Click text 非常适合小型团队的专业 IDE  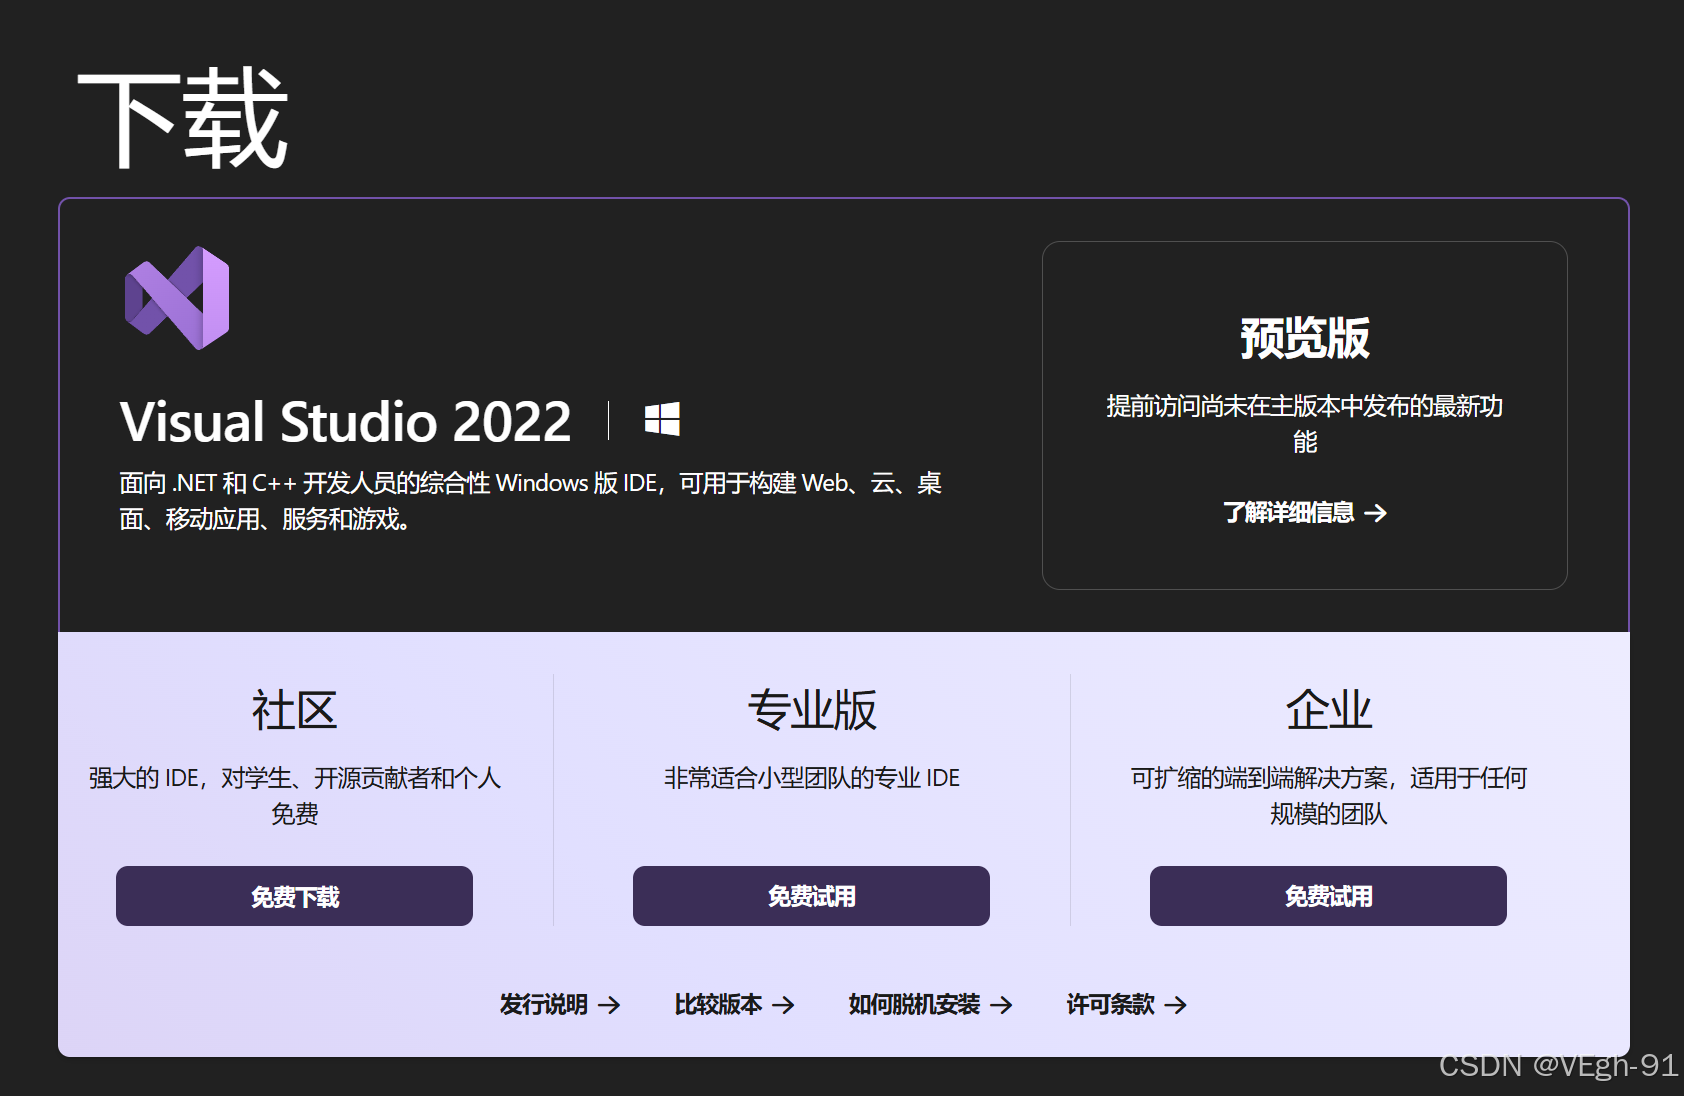point(811,778)
